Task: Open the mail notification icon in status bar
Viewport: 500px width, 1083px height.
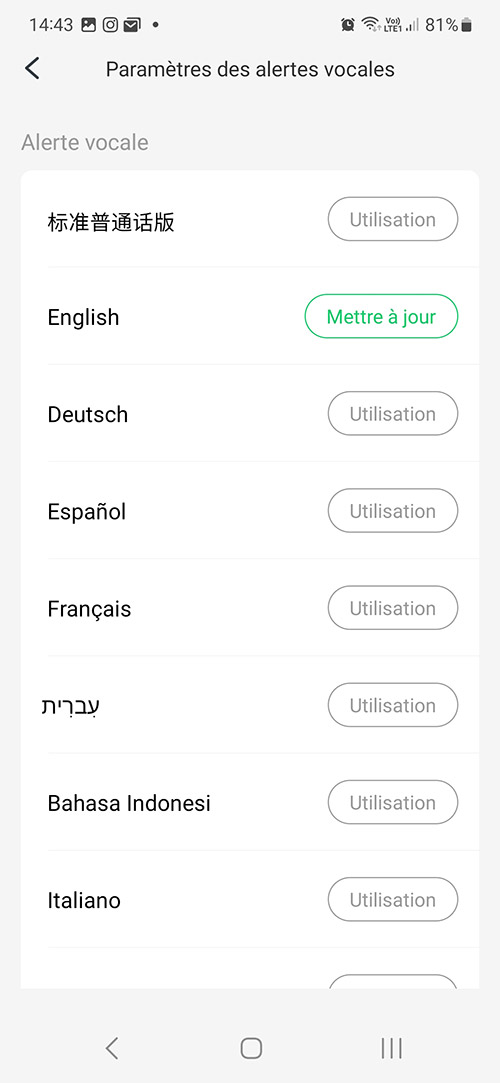Action: [x=131, y=26]
